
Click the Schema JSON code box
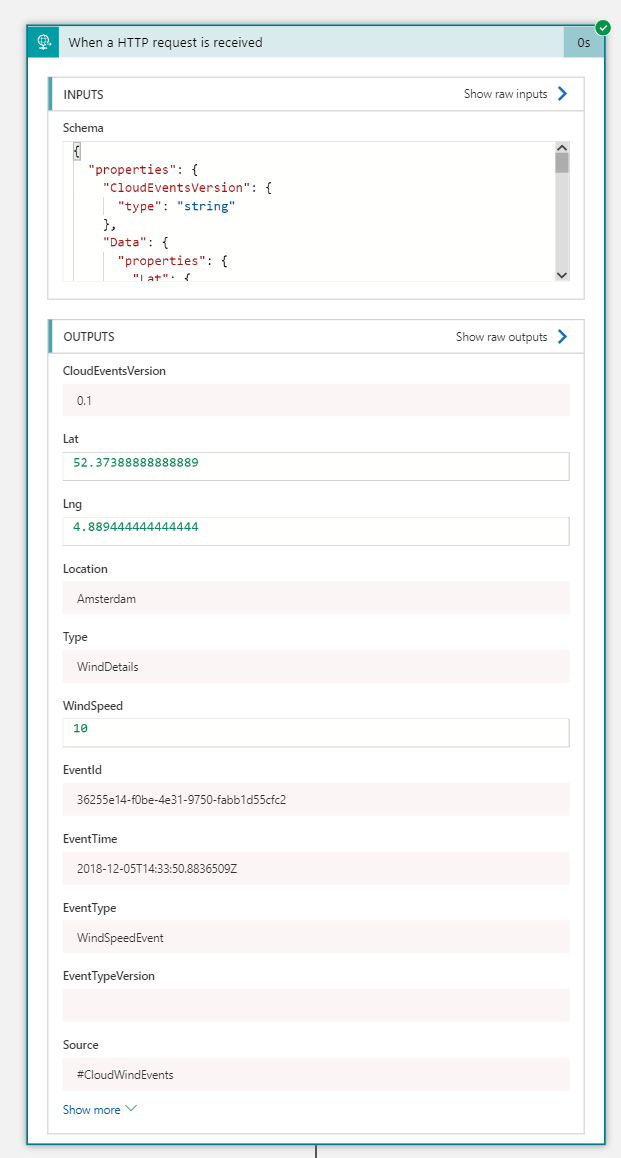tap(308, 211)
